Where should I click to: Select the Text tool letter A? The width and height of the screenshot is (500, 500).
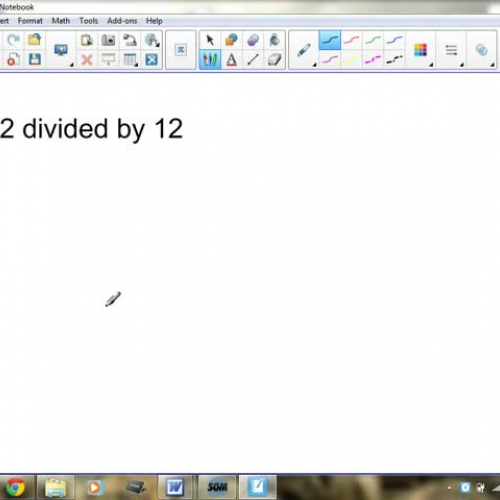click(231, 60)
